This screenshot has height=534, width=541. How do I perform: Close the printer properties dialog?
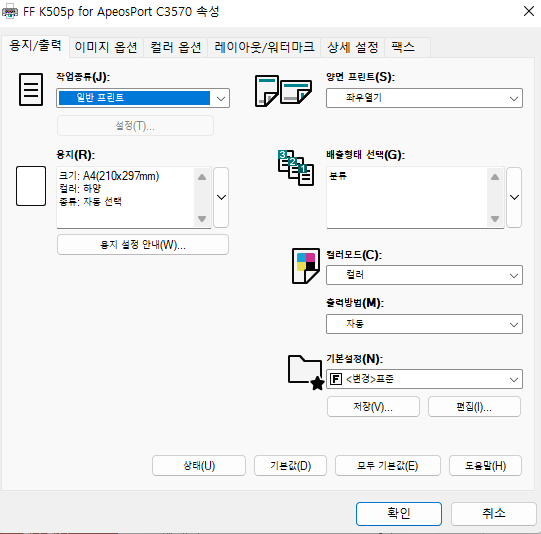pos(529,11)
